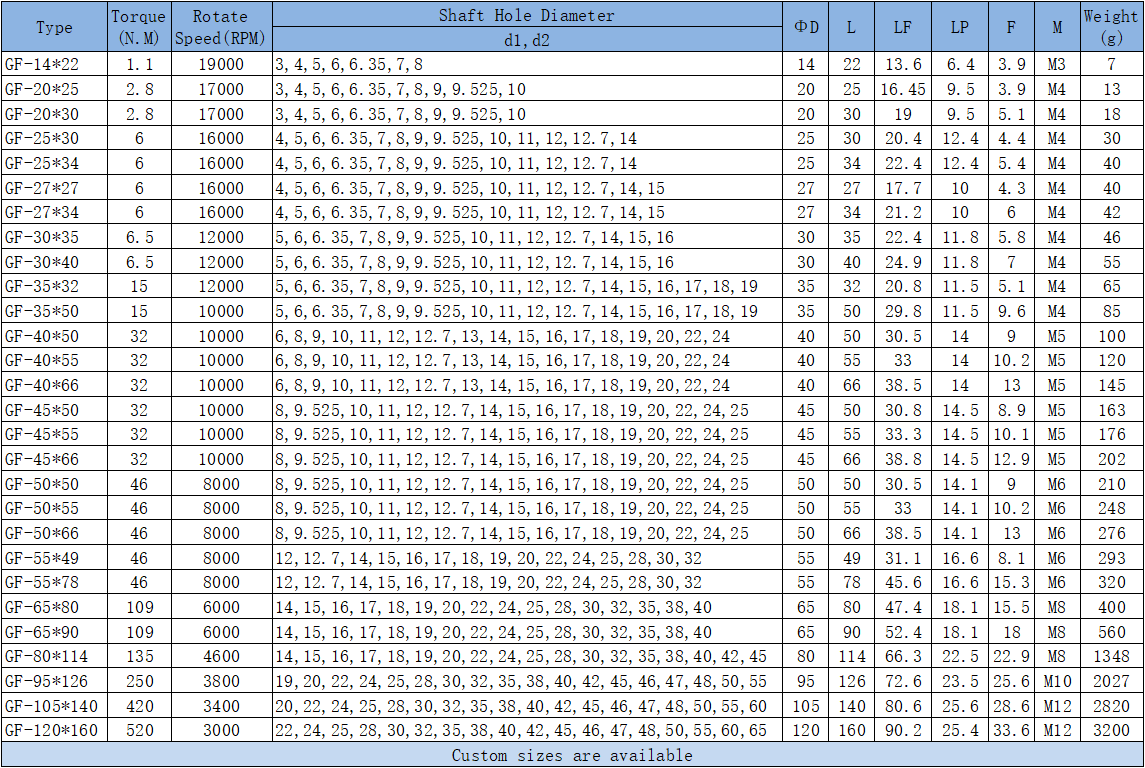1145x768 pixels.
Task: Select the GF-95*126 type cell
Action: (55, 681)
